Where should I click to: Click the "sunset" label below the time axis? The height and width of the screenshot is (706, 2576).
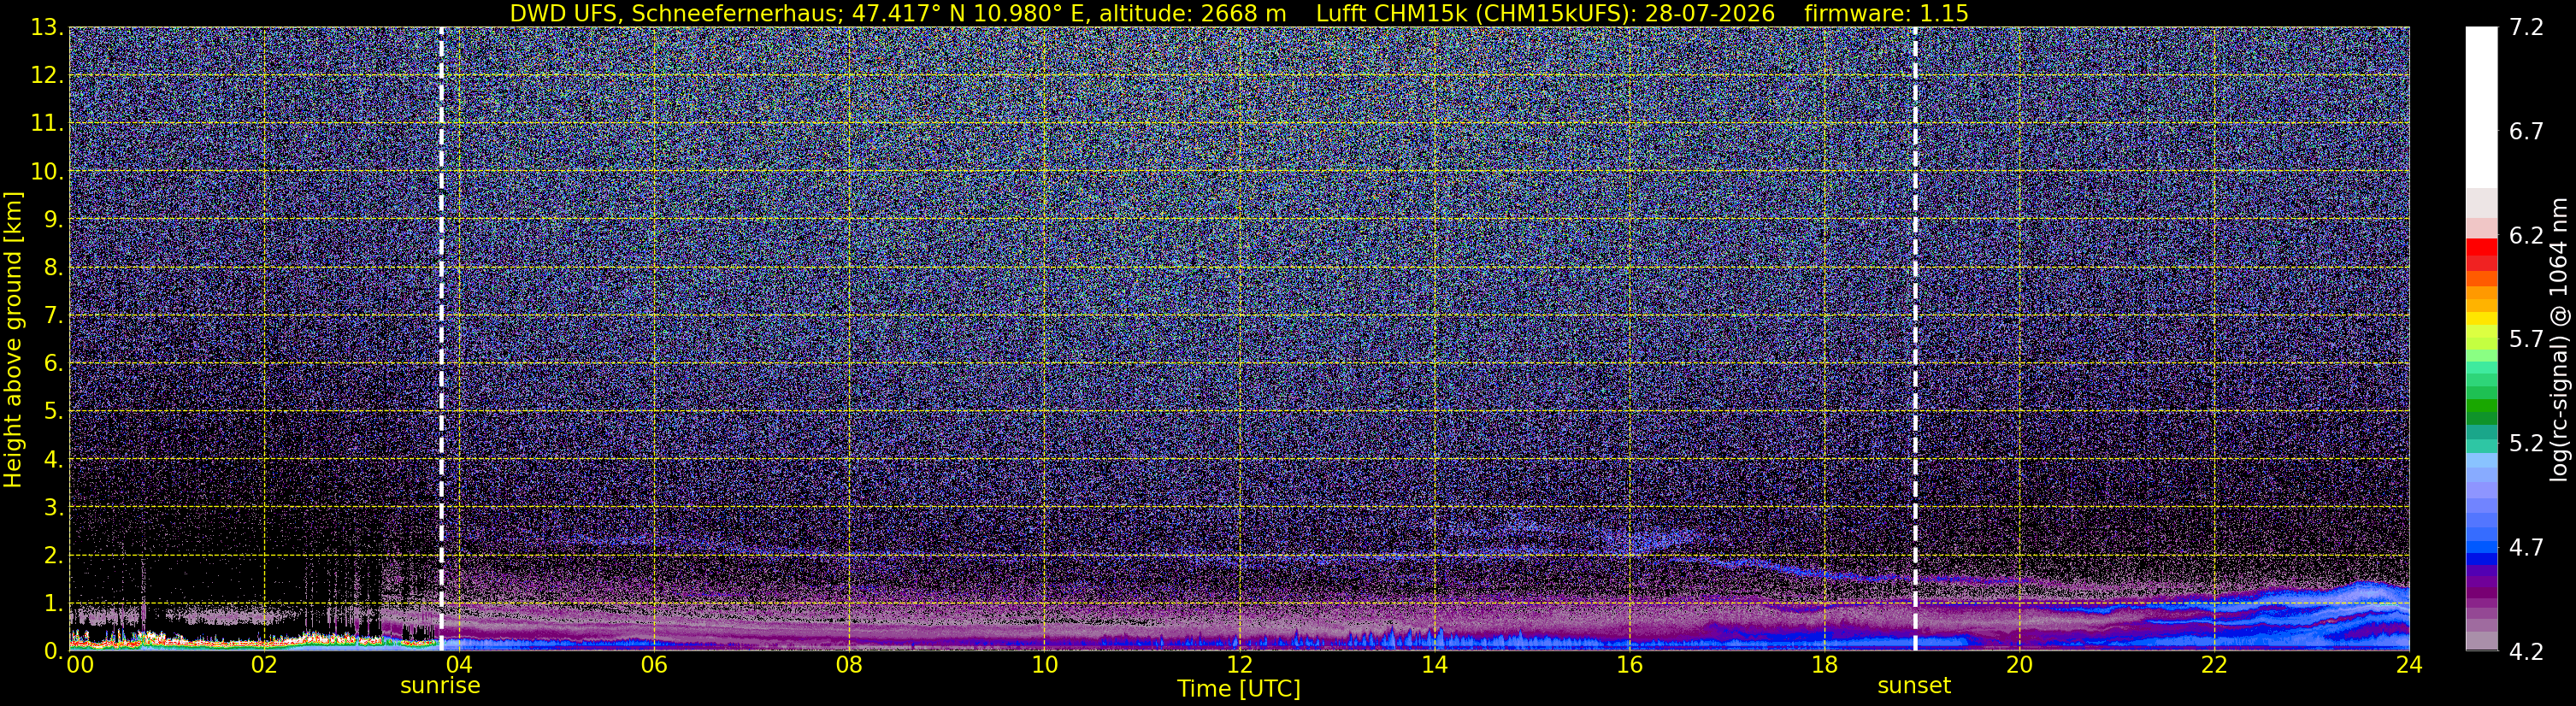(x=1914, y=686)
